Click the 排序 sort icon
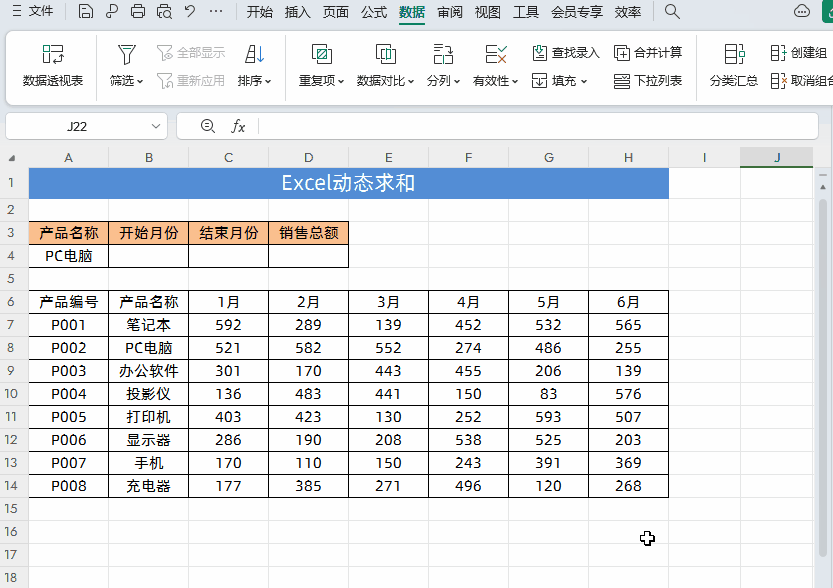 tap(254, 54)
